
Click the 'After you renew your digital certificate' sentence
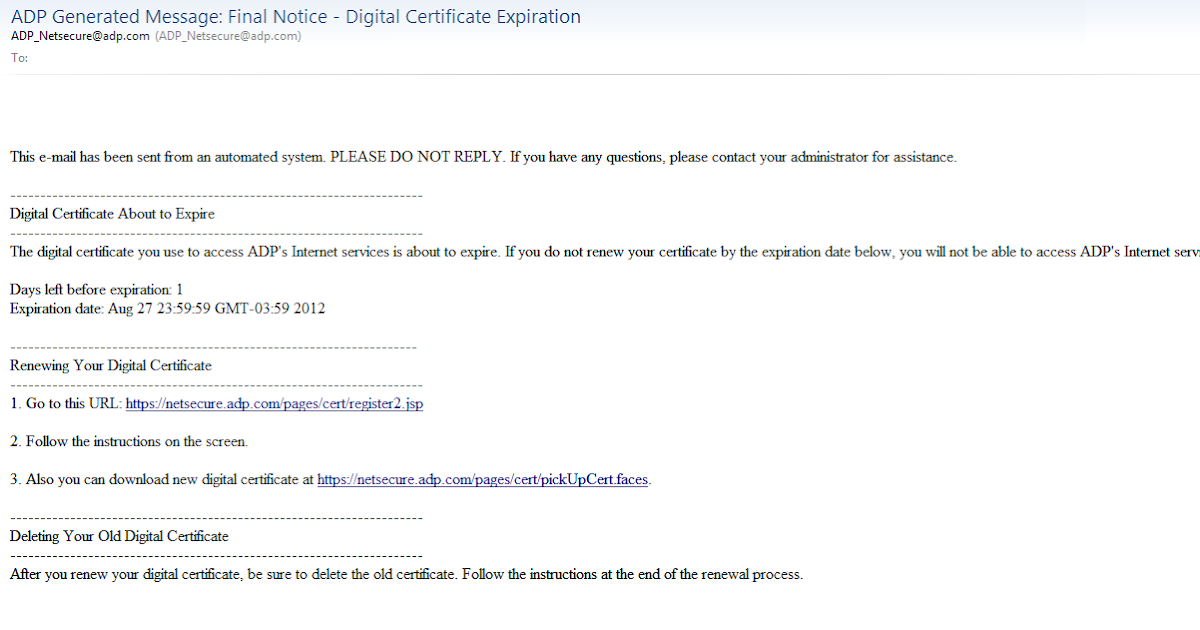tap(406, 574)
